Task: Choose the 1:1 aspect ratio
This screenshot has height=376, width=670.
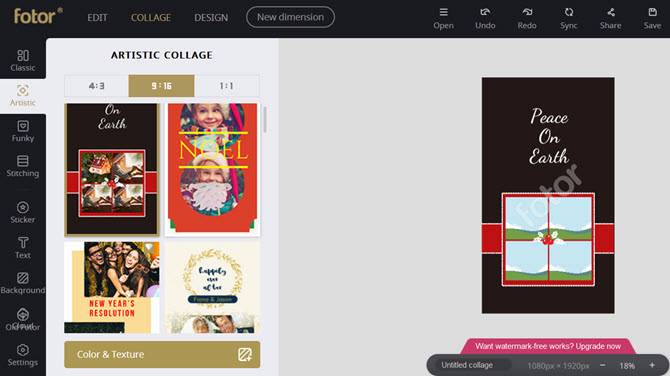Action: [x=227, y=86]
